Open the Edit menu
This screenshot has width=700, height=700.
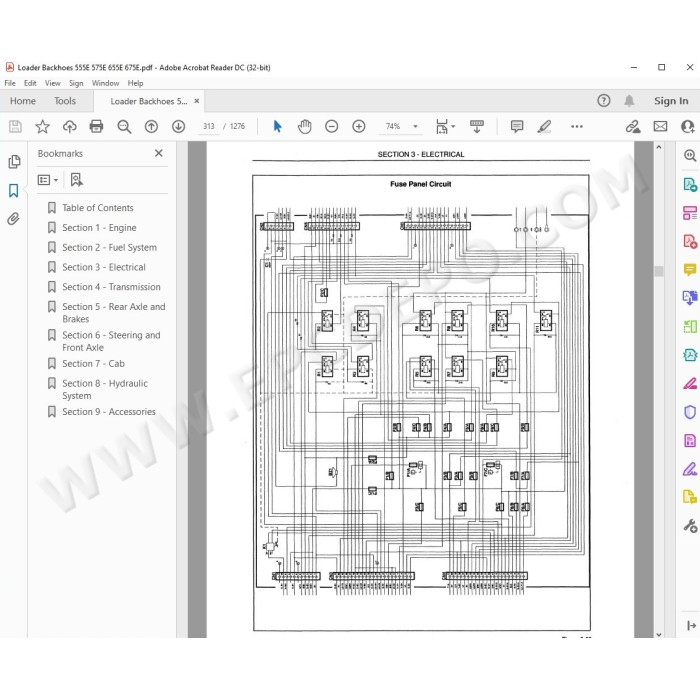click(30, 83)
